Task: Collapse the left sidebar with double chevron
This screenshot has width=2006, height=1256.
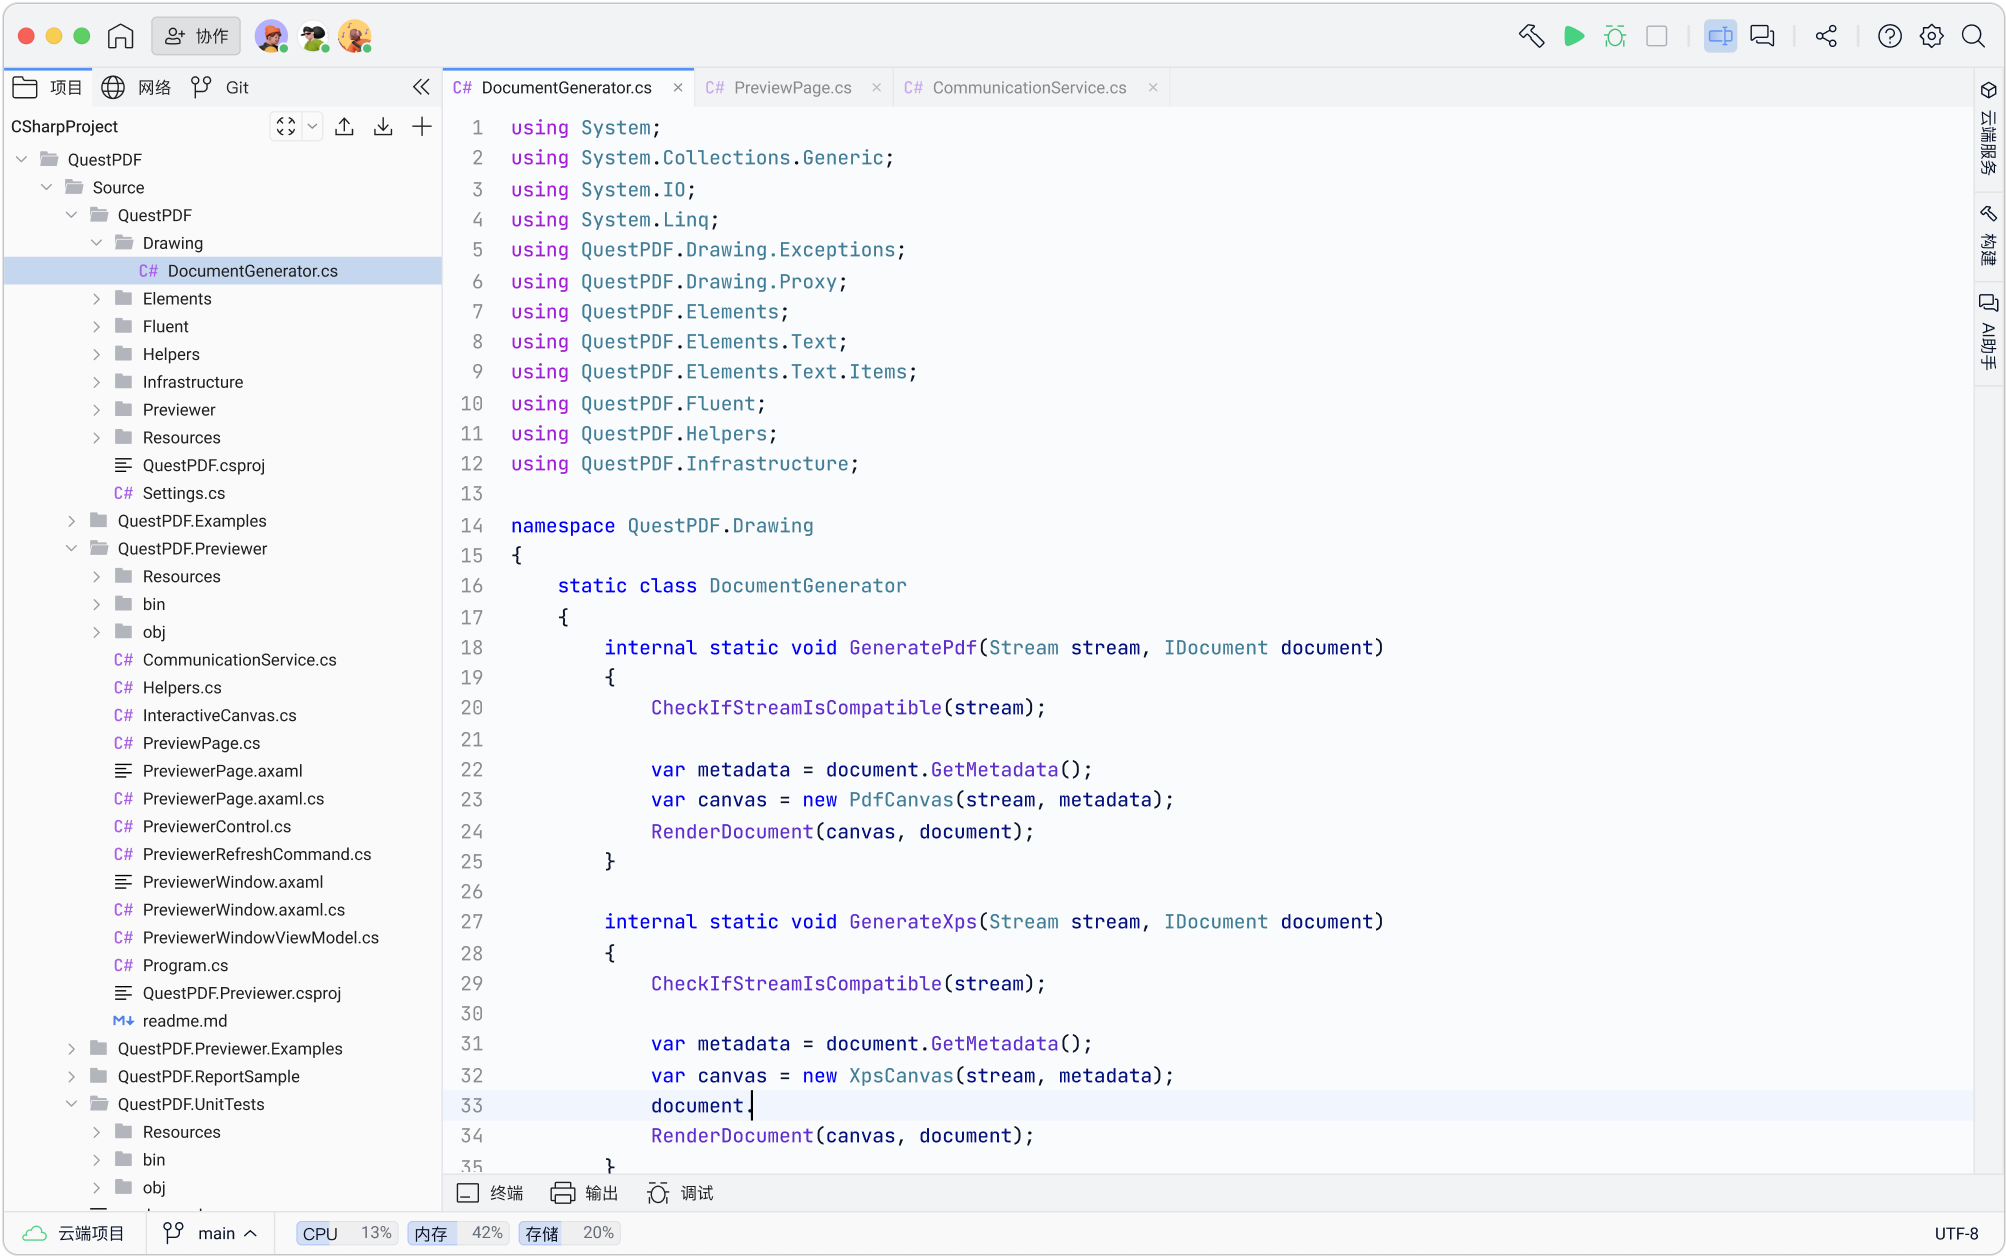Action: click(x=421, y=87)
